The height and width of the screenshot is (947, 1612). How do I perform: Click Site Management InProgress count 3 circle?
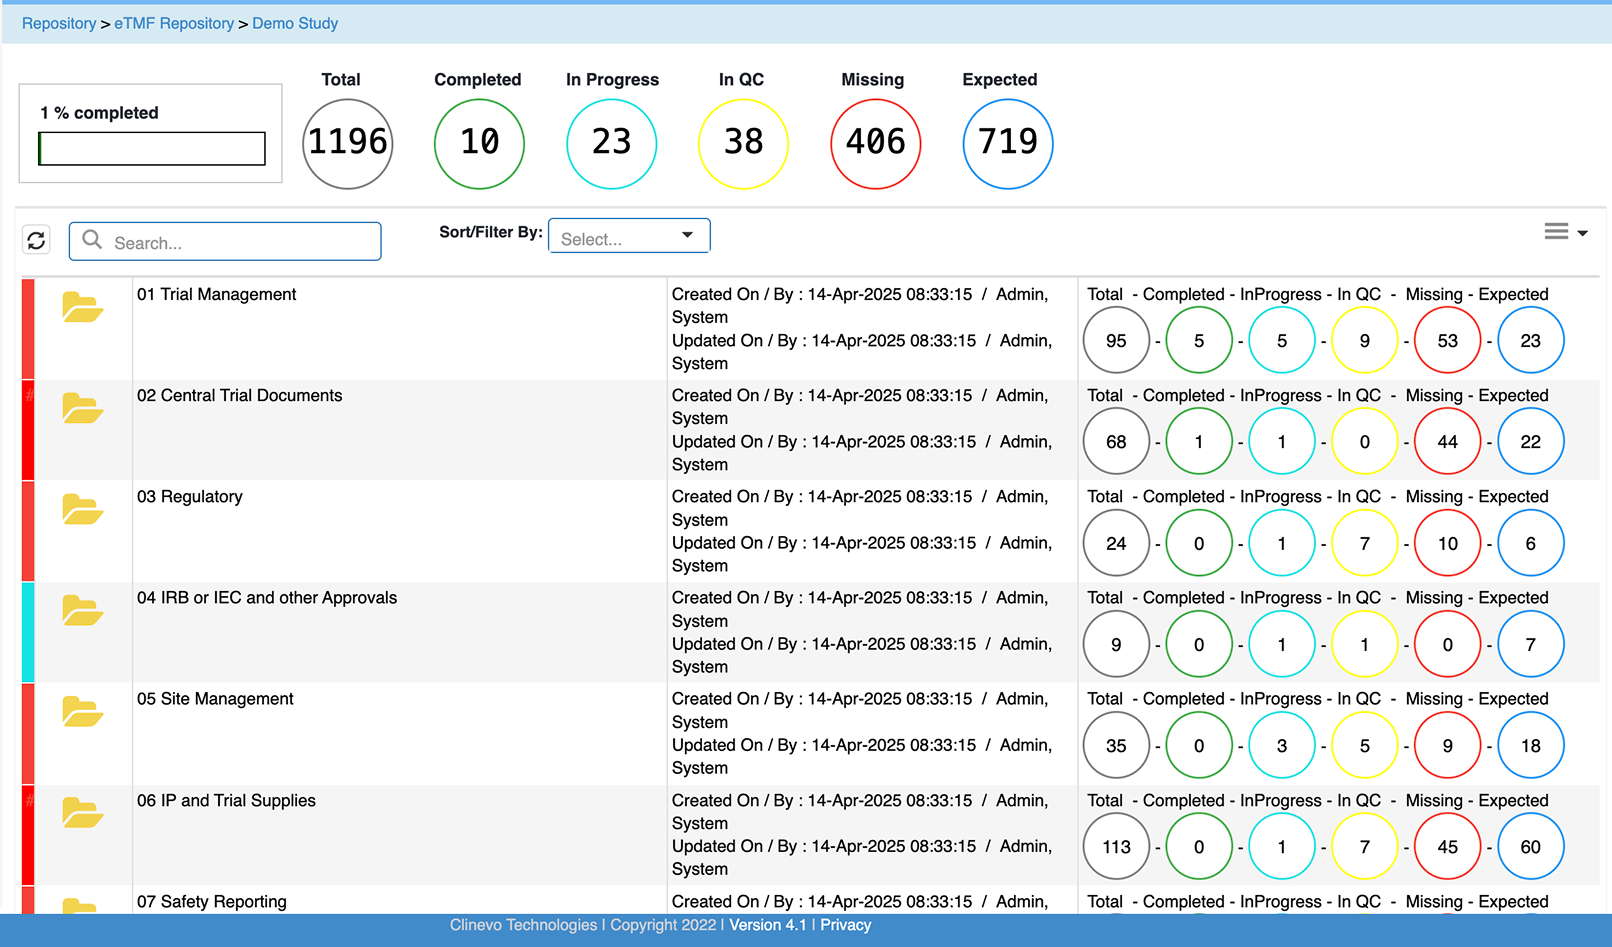tap(1282, 746)
